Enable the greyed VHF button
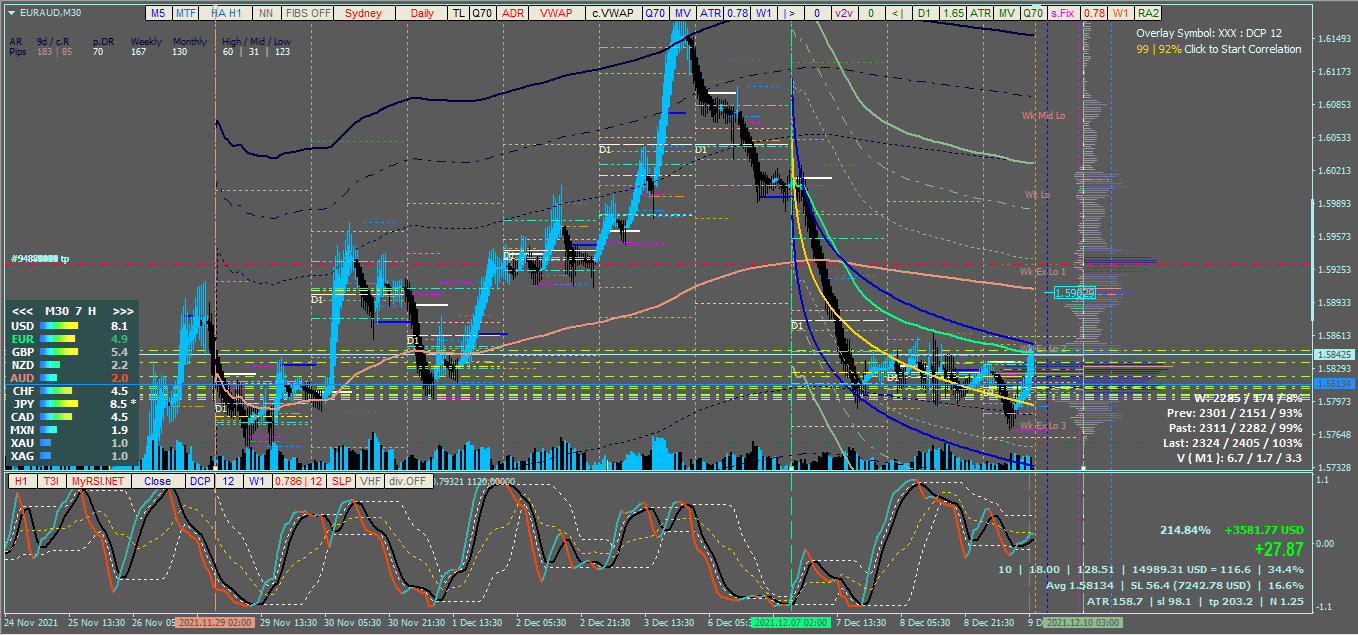The width and height of the screenshot is (1358, 635). pos(371,481)
